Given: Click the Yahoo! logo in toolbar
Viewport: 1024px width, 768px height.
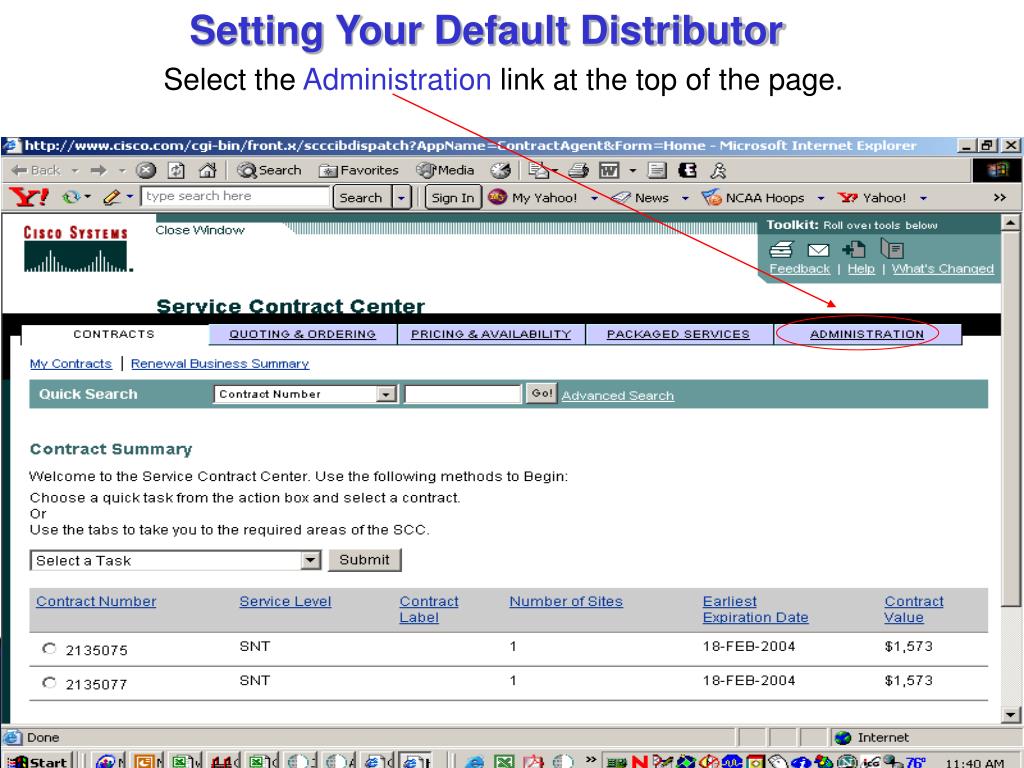Looking at the screenshot, I should (29, 197).
